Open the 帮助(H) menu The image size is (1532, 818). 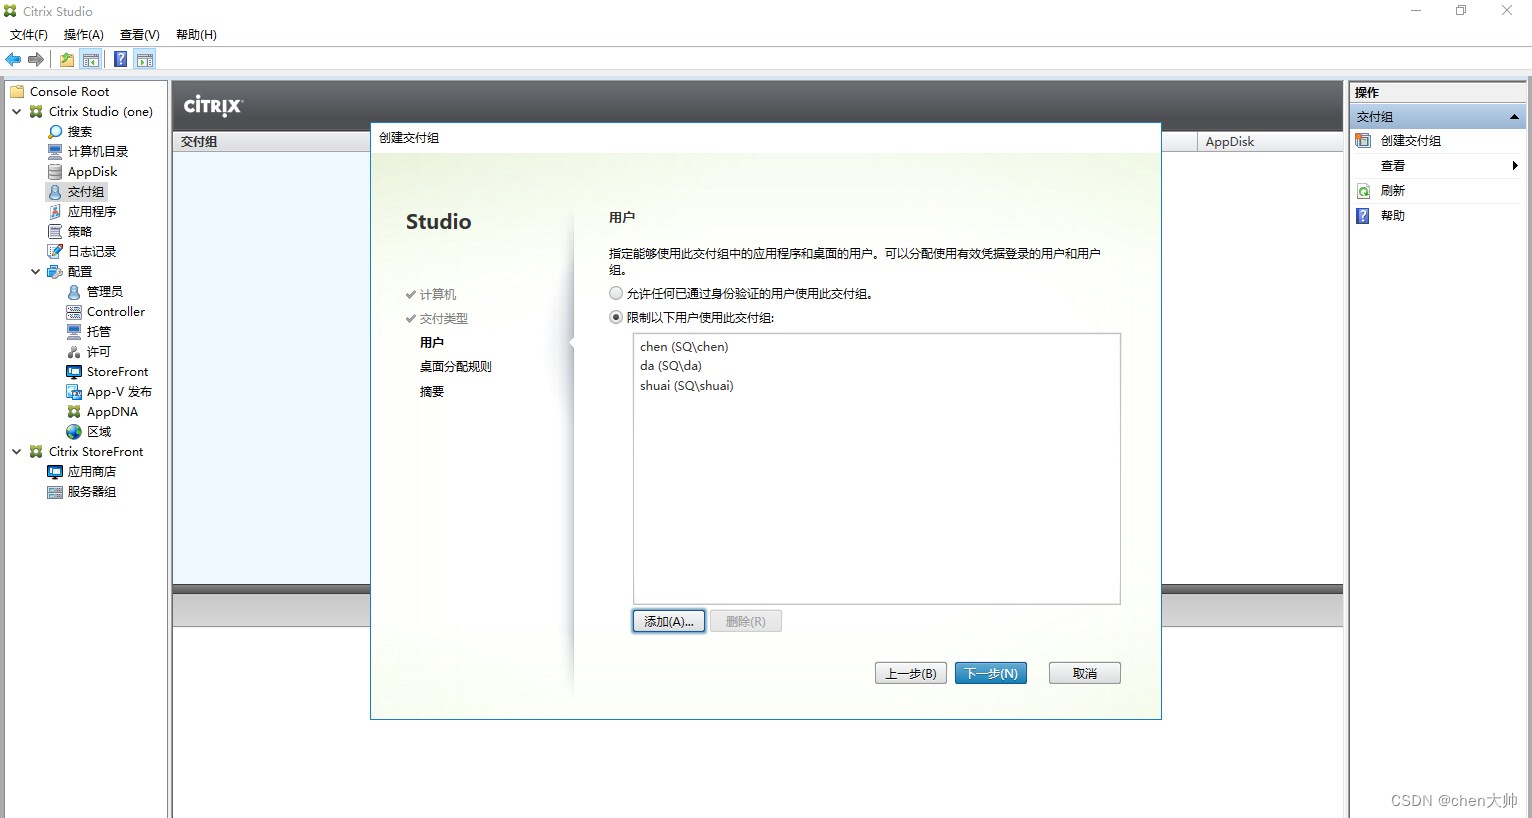coord(196,35)
